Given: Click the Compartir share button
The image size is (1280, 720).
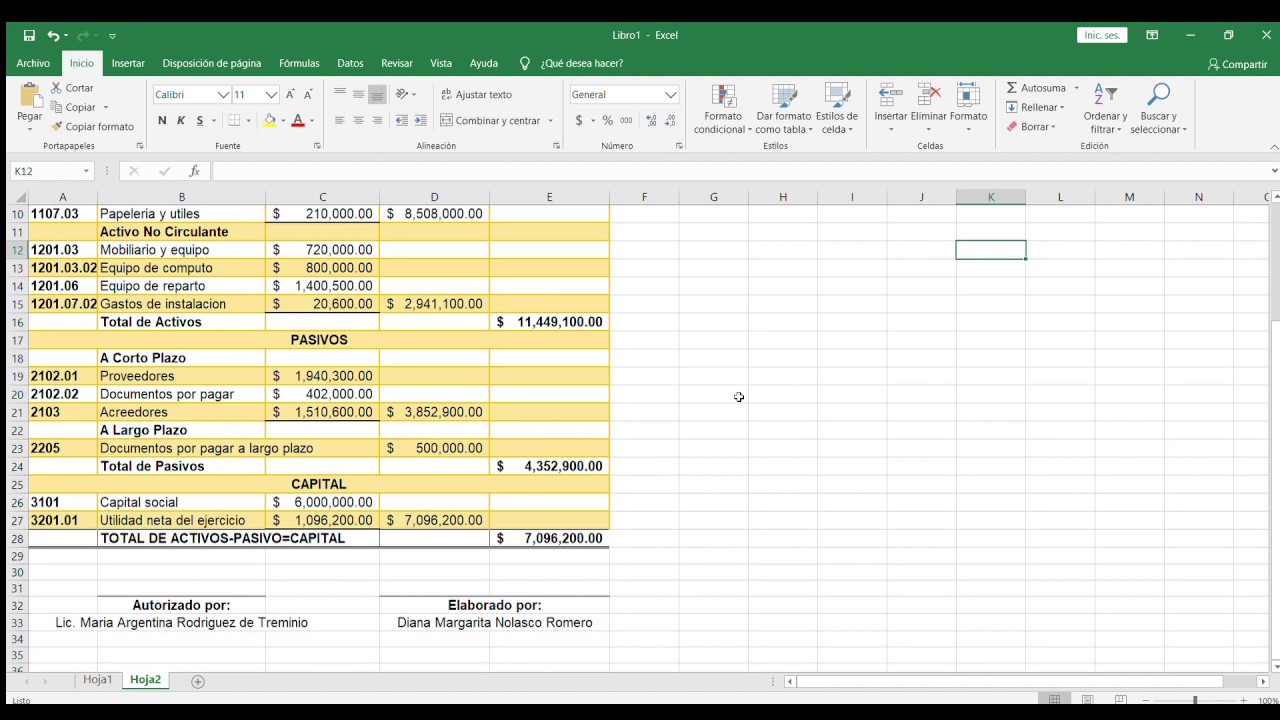Looking at the screenshot, I should point(1237,64).
